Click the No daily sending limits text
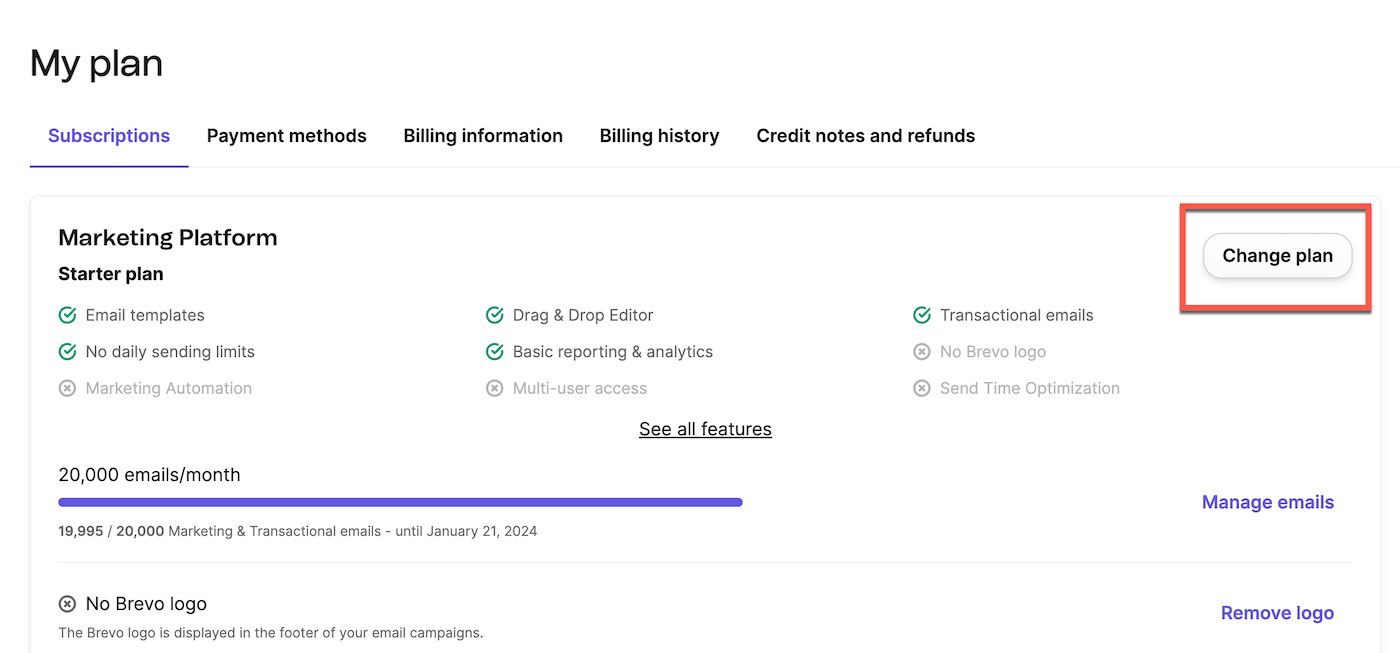Viewport: 1400px width, 653px height. 170,352
